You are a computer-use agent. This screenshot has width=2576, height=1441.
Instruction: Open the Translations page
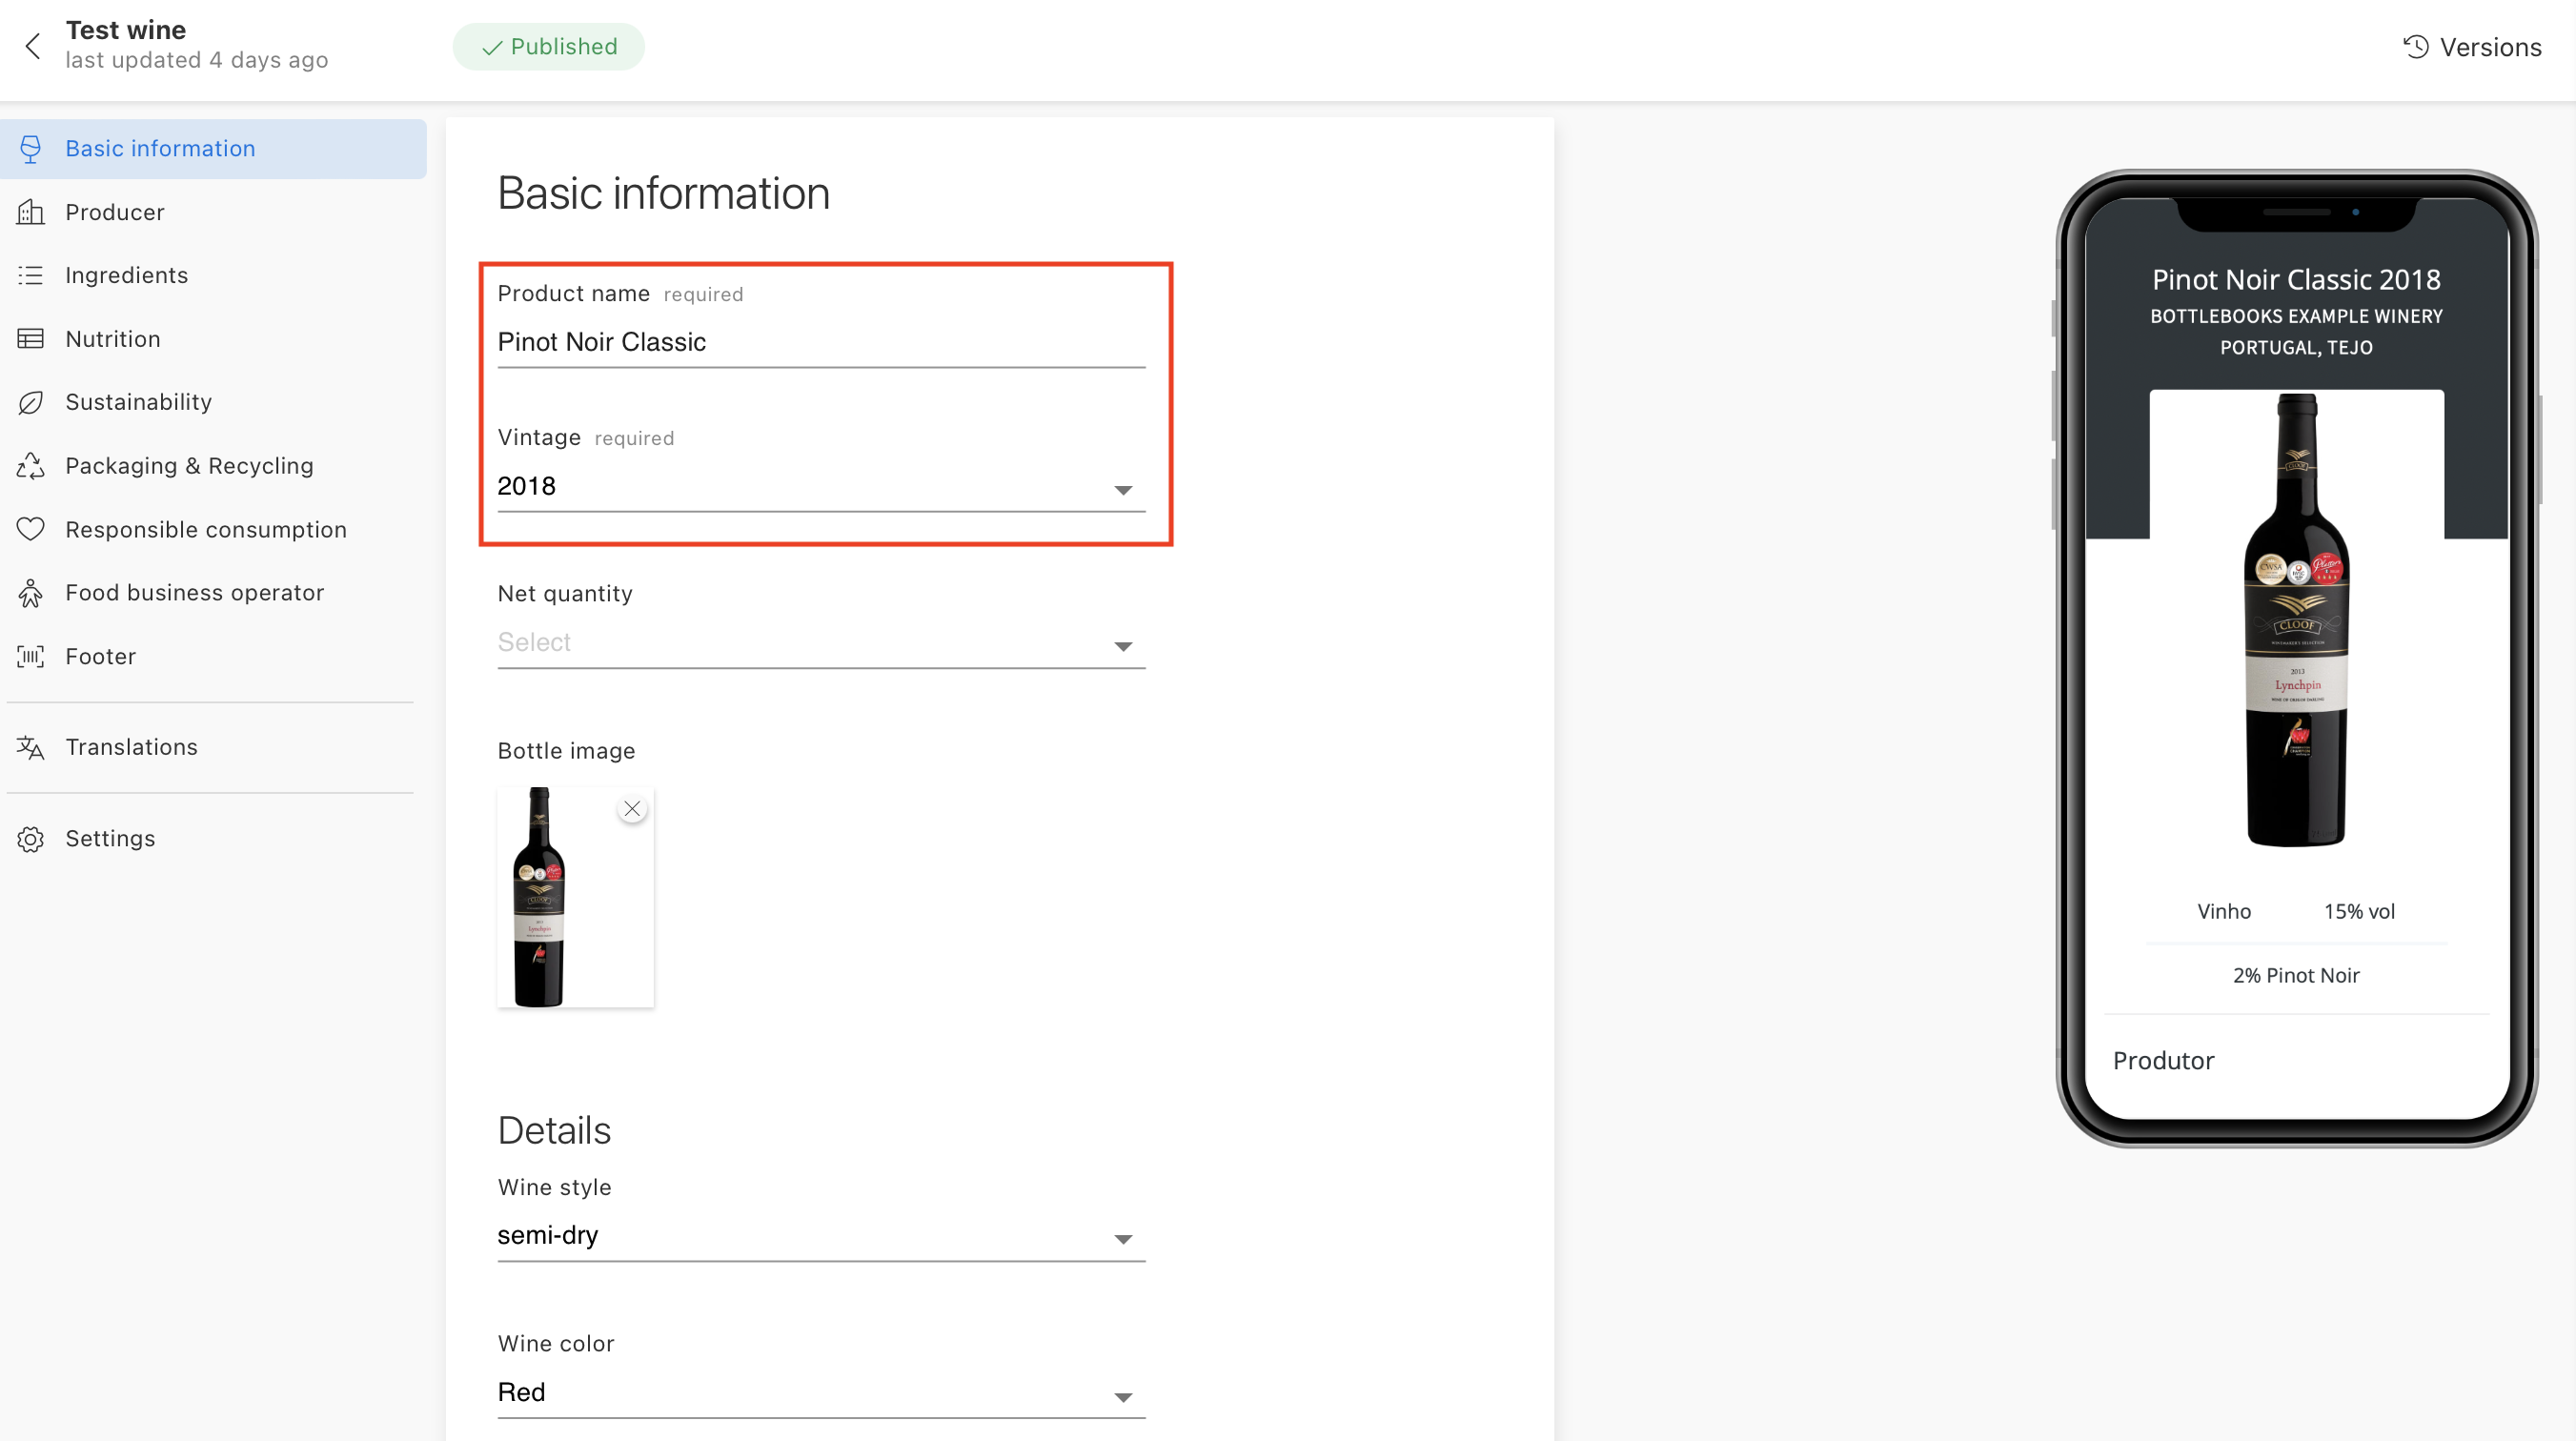[x=131, y=747]
